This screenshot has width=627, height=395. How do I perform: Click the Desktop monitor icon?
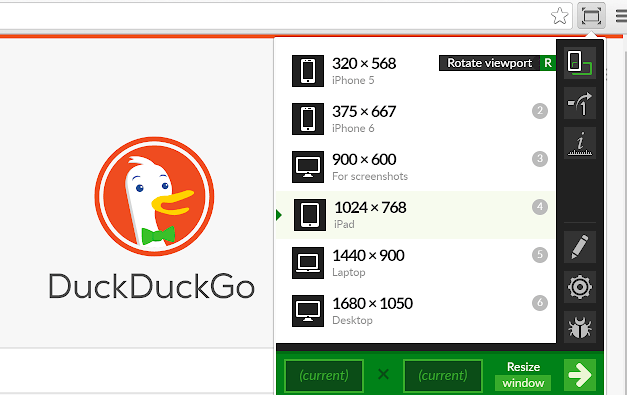(x=308, y=311)
